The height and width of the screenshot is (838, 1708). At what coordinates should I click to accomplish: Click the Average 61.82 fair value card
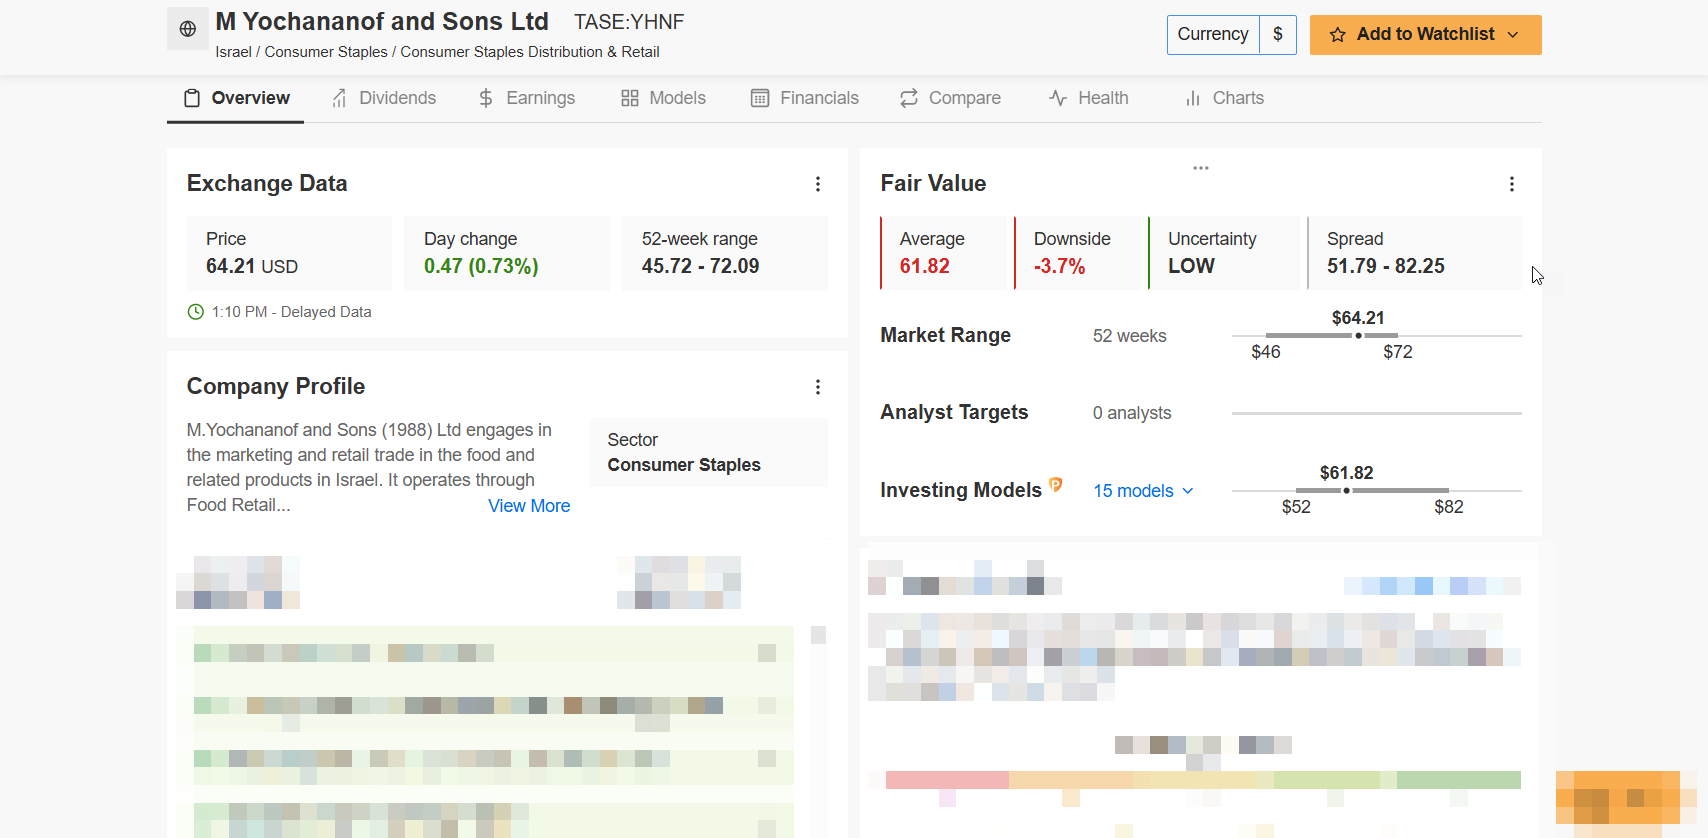click(x=944, y=253)
